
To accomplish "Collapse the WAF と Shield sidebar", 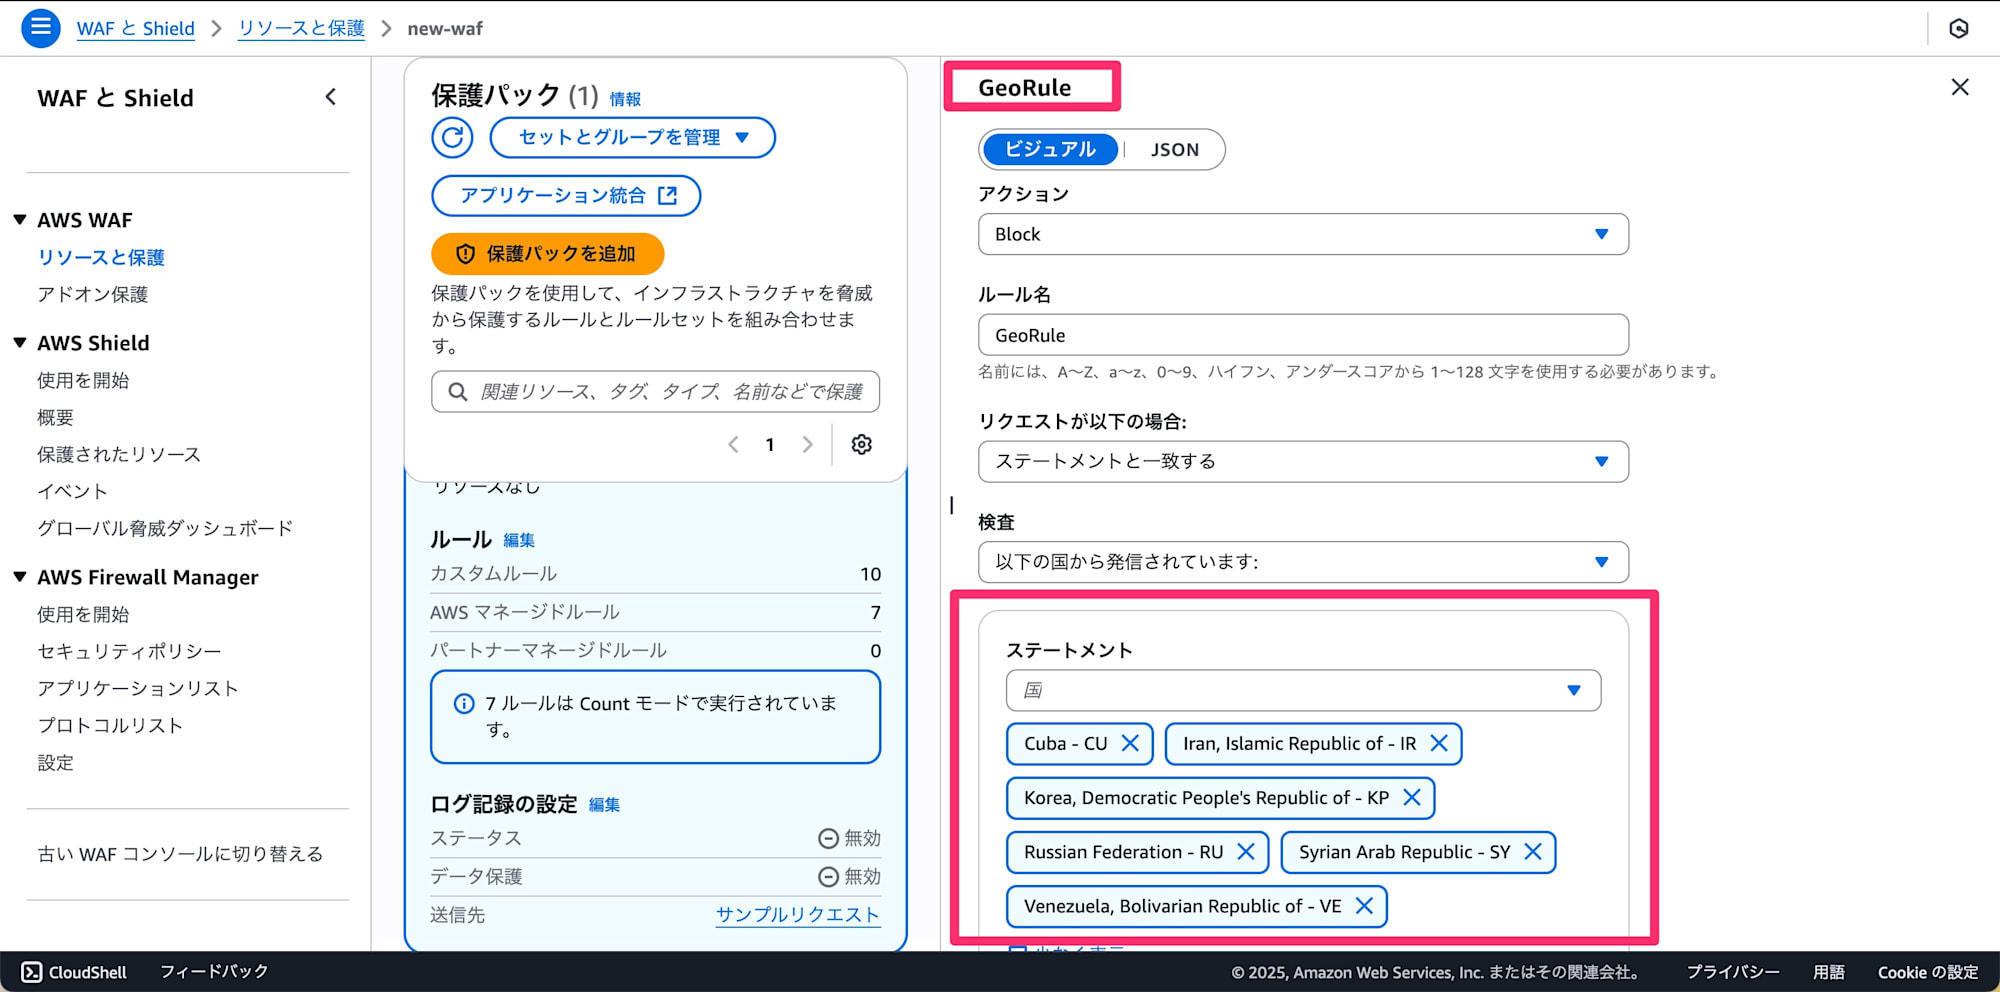I will point(331,97).
